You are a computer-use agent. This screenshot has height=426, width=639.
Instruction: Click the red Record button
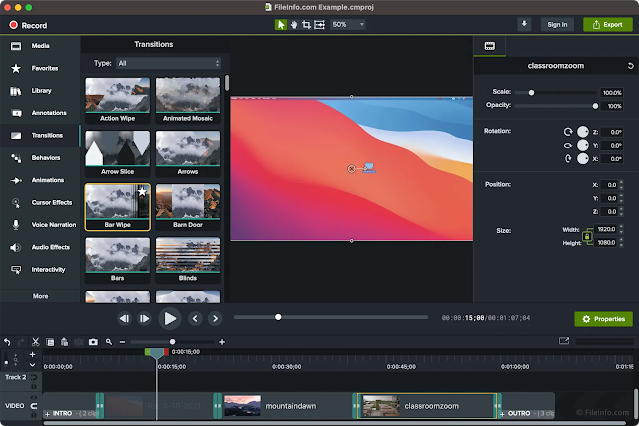[x=28, y=25]
